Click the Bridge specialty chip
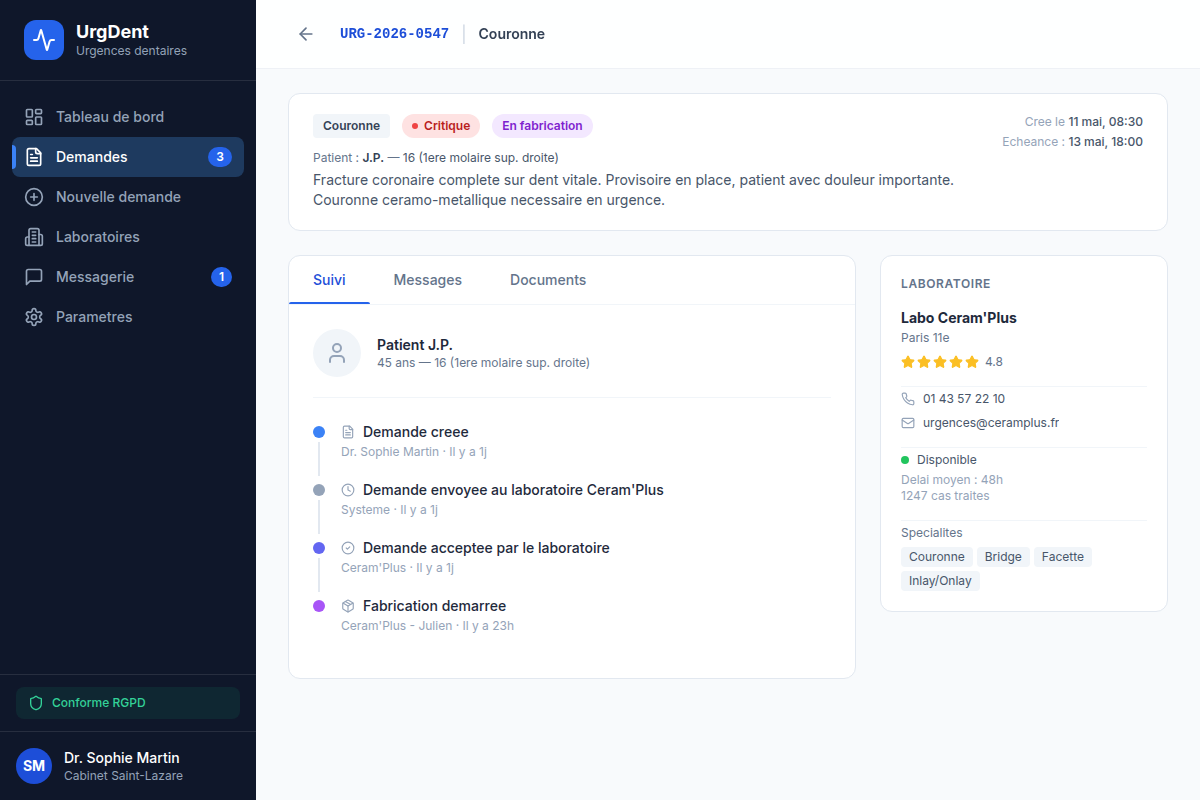The width and height of the screenshot is (1200, 800). (x=1003, y=557)
